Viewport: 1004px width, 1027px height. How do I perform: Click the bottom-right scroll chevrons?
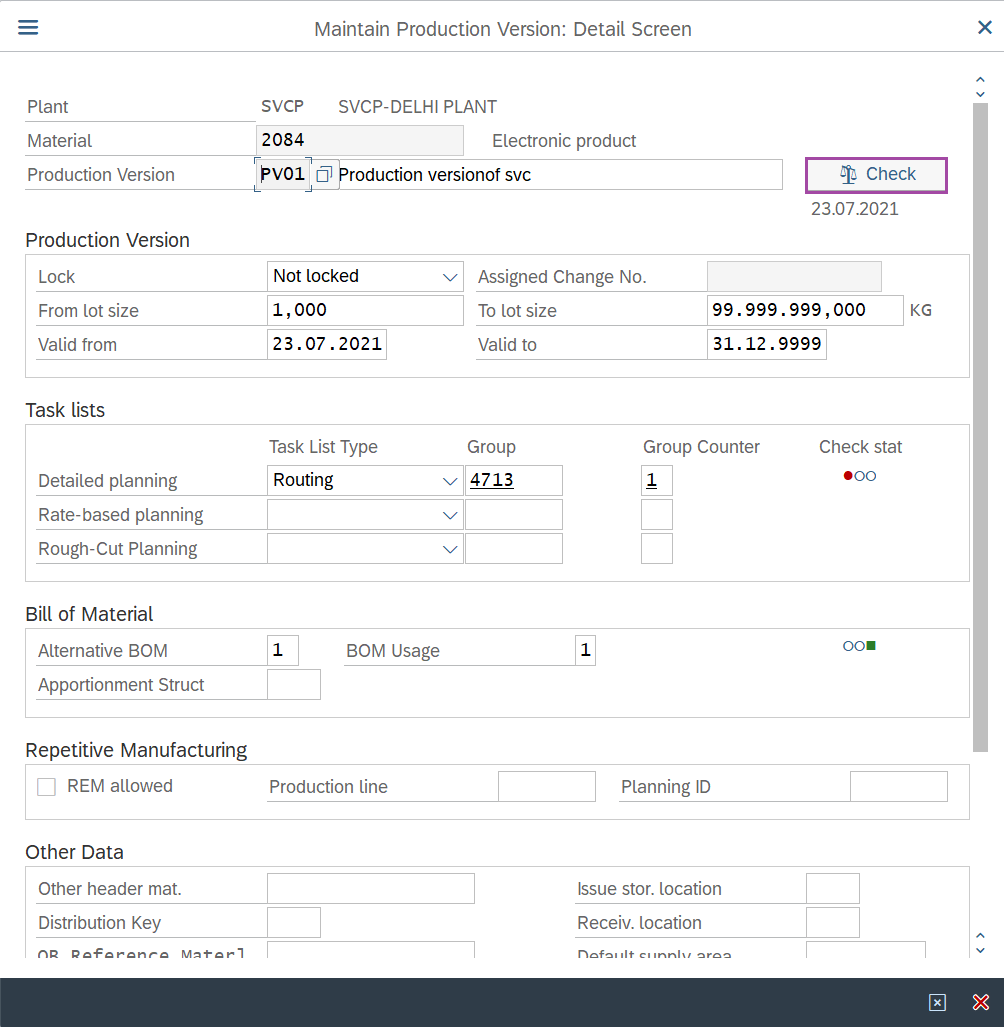pos(980,943)
